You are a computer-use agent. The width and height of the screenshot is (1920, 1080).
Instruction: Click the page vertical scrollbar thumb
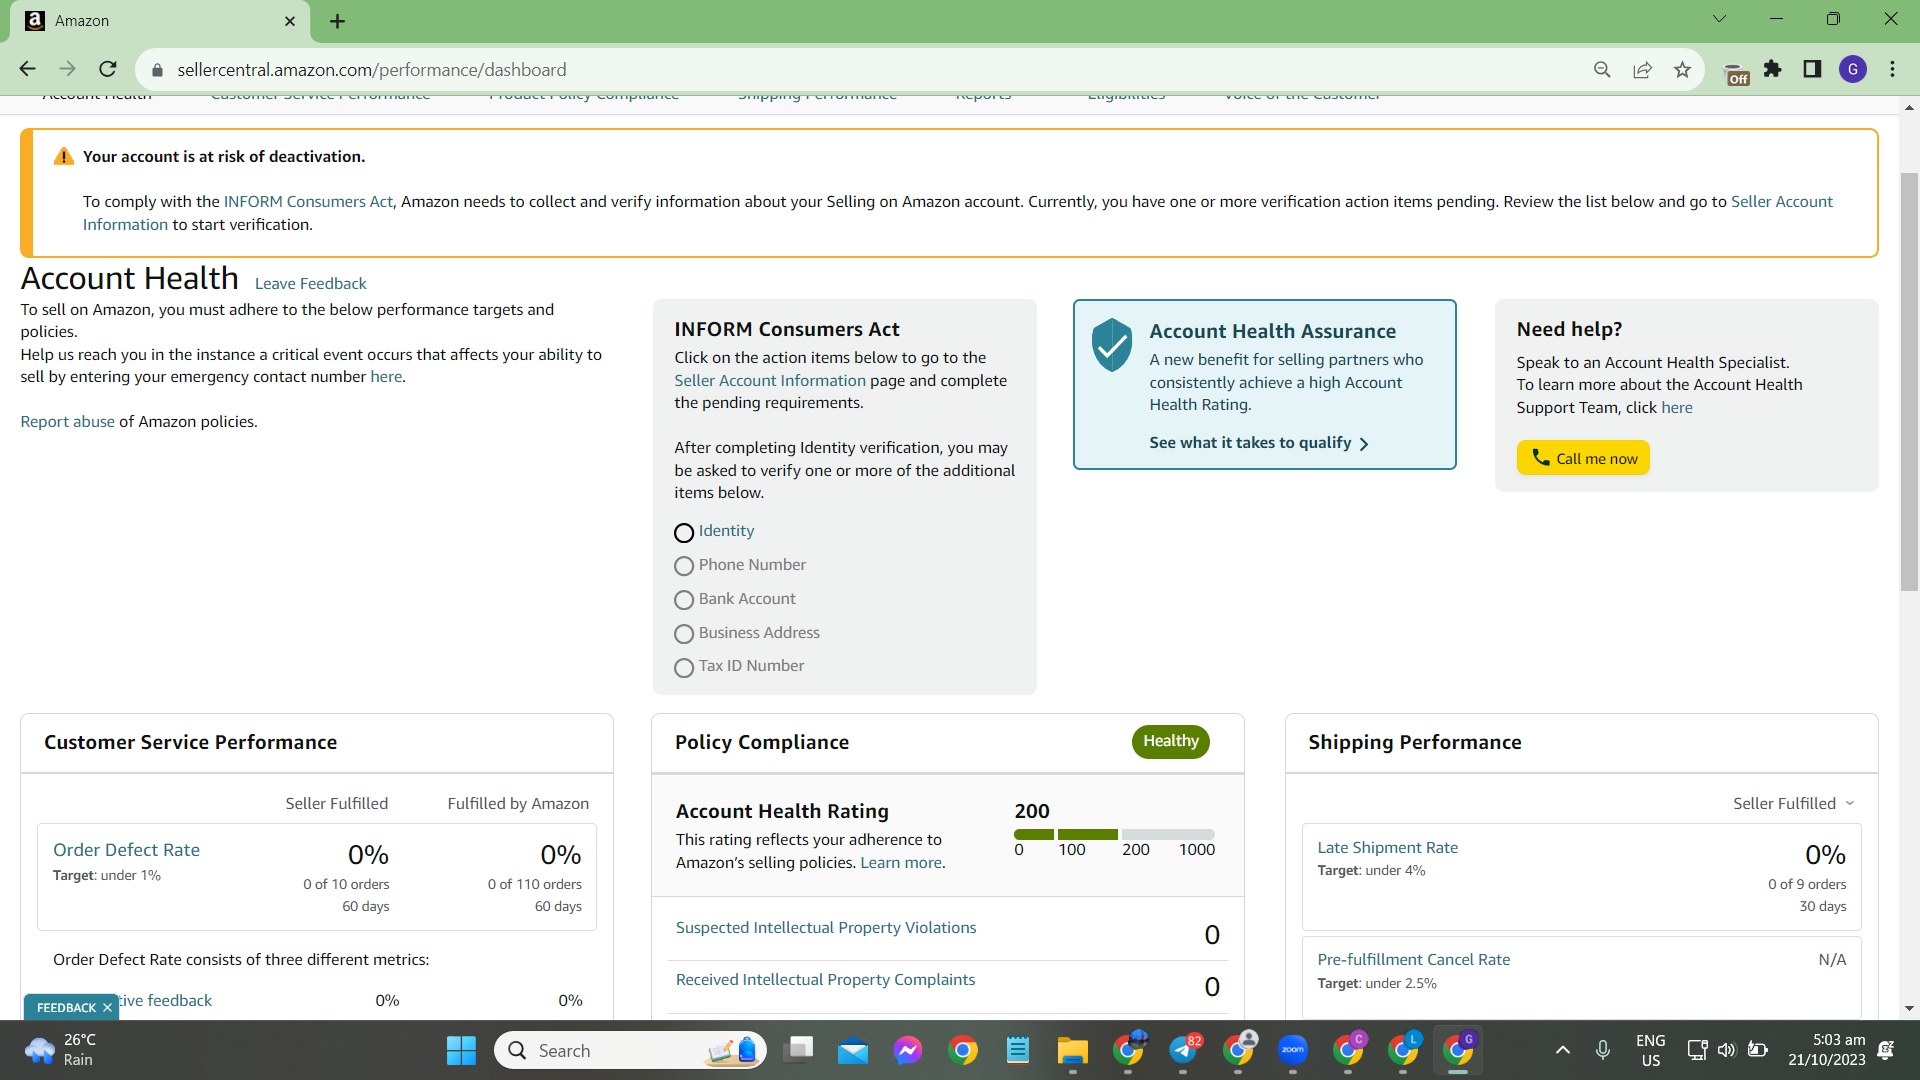pyautogui.click(x=1909, y=382)
